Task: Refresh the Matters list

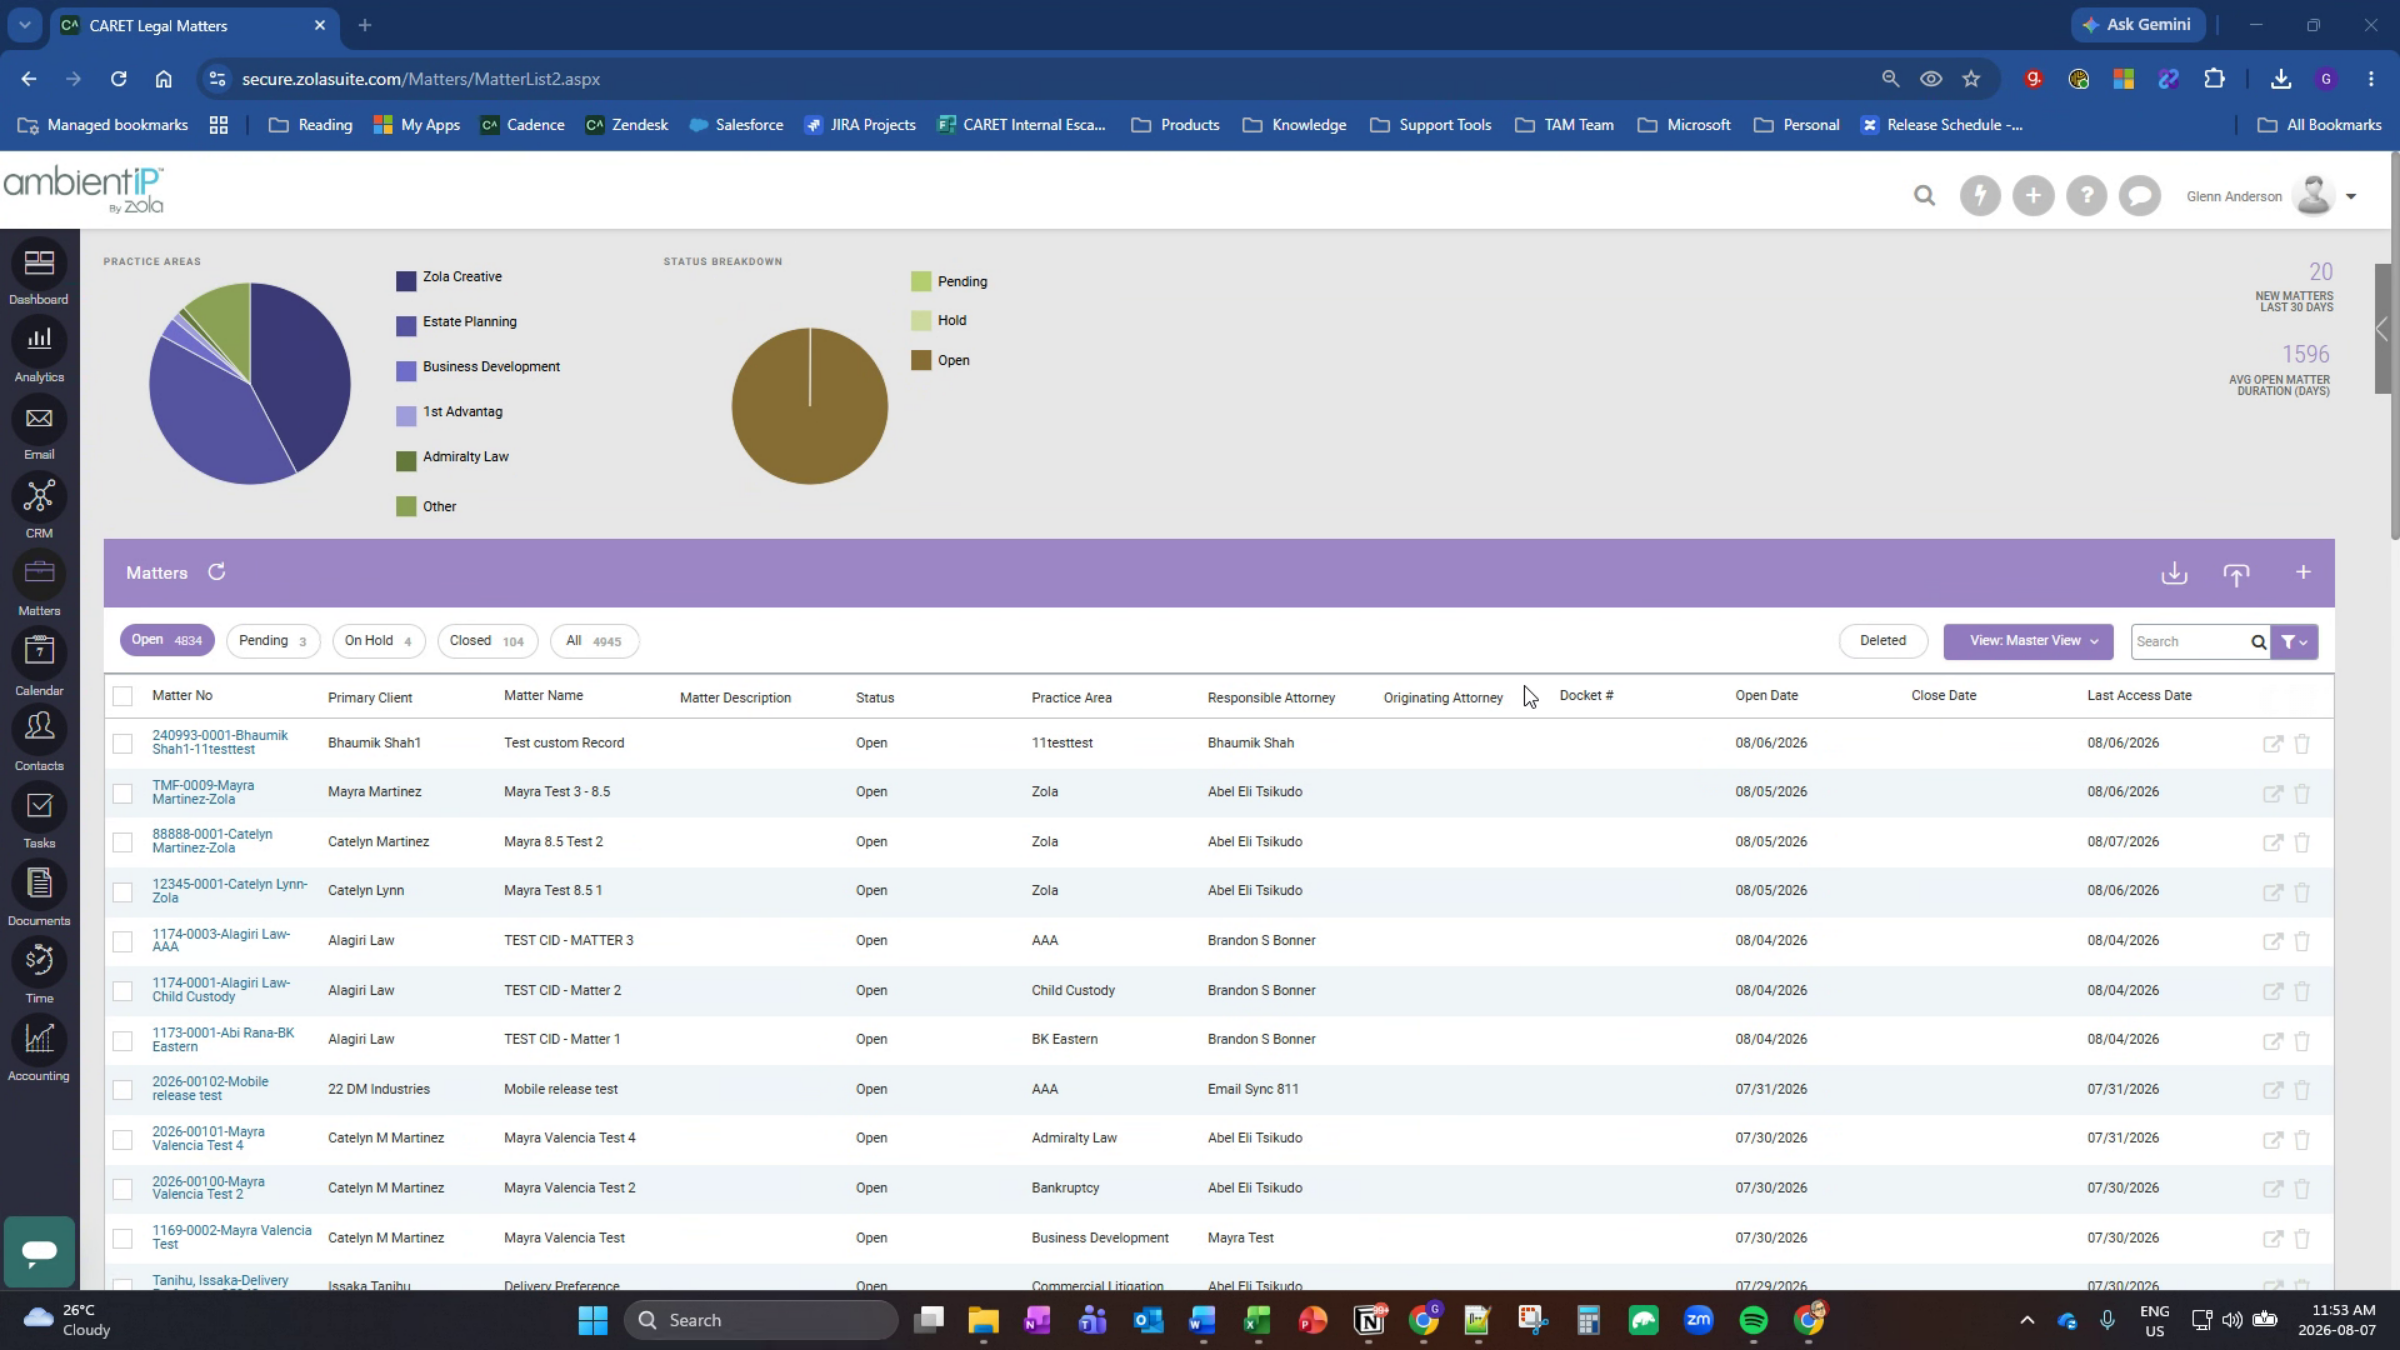Action: (217, 572)
